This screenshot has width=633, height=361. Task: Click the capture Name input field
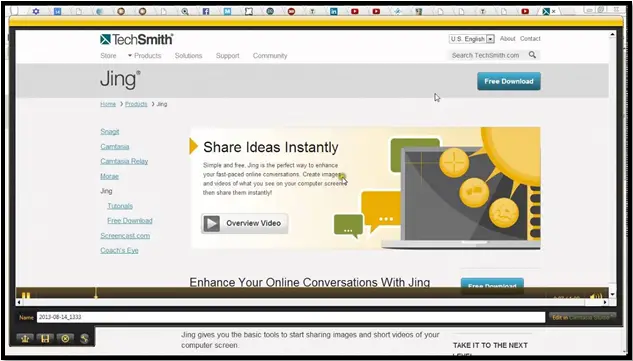[x=291, y=317]
